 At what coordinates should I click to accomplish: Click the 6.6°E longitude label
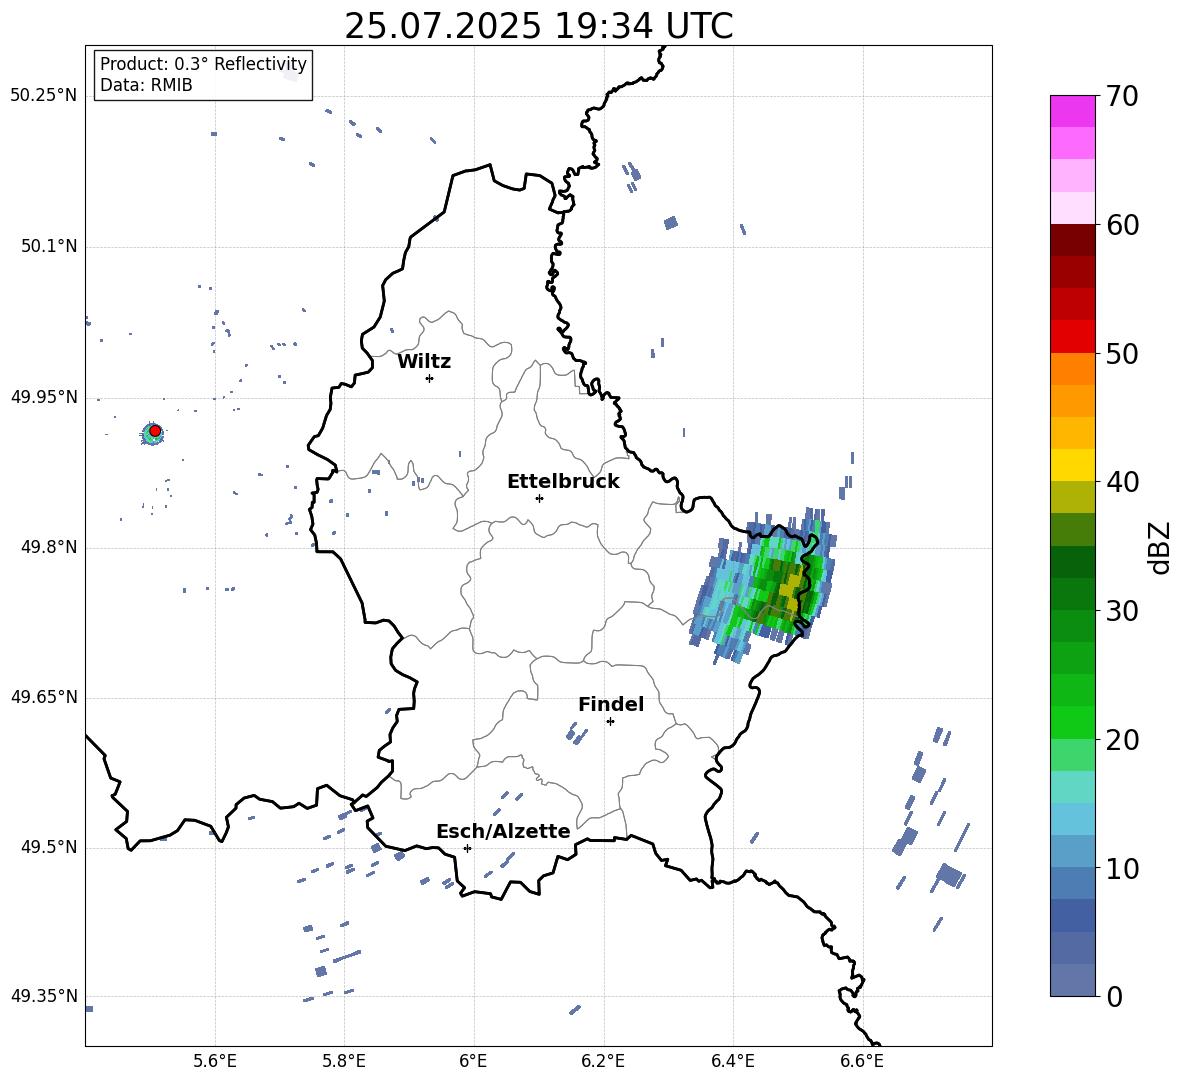[862, 1061]
